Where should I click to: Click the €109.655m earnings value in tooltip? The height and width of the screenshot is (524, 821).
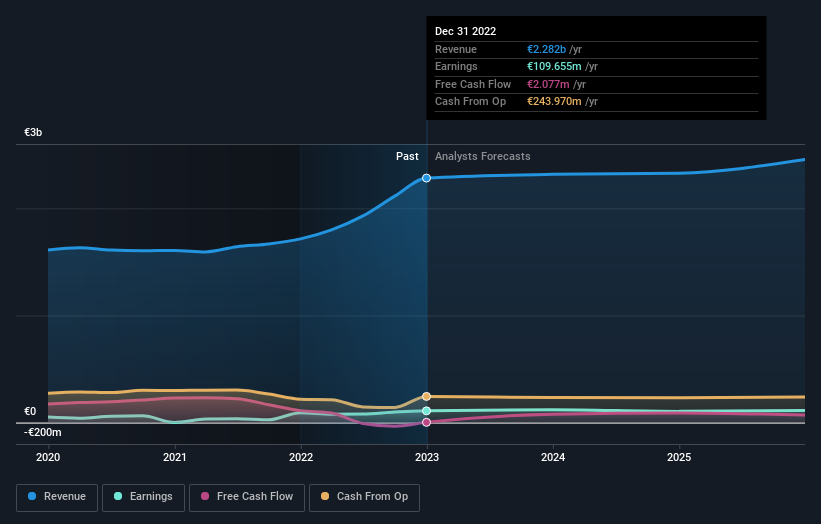pos(554,66)
